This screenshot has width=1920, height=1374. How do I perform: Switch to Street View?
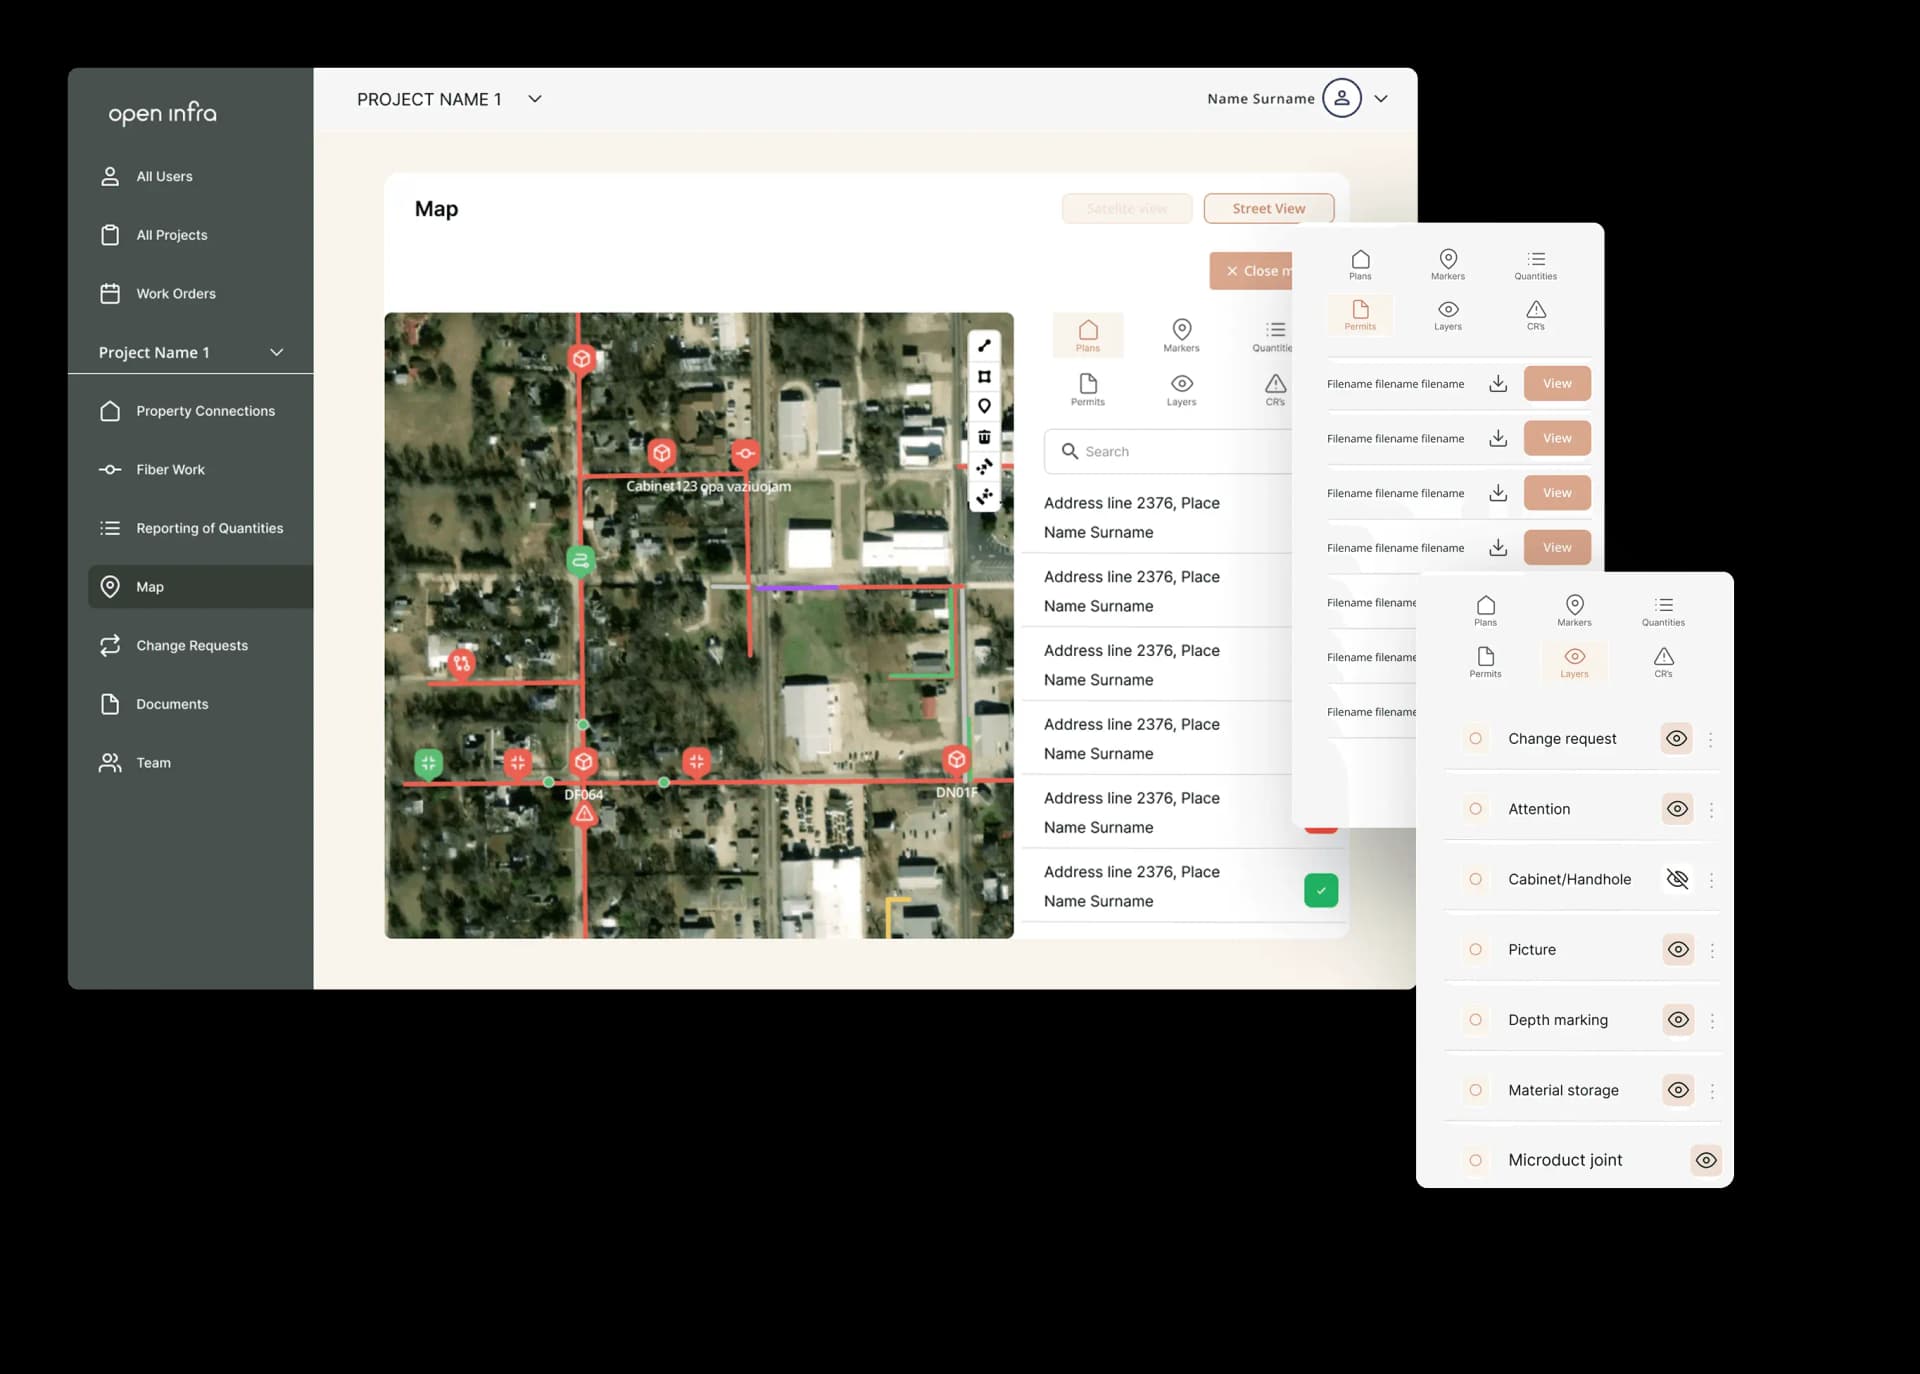pyautogui.click(x=1268, y=209)
